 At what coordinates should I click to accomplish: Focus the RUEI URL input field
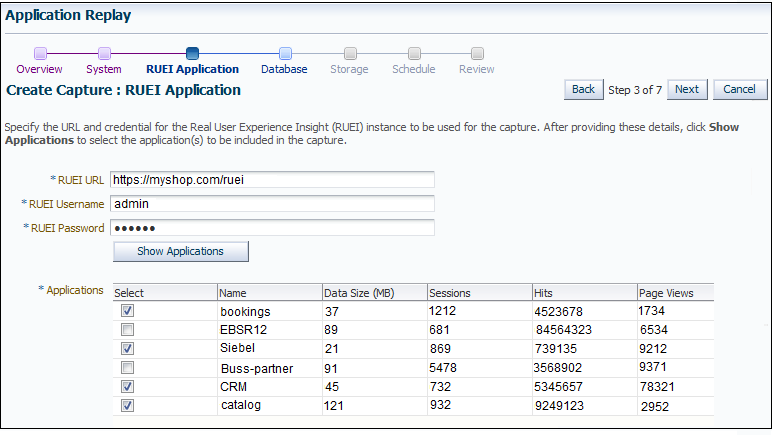tap(272, 180)
